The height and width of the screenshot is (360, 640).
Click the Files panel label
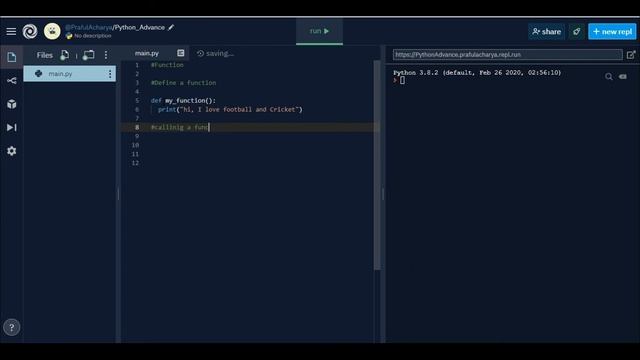pyautogui.click(x=44, y=55)
